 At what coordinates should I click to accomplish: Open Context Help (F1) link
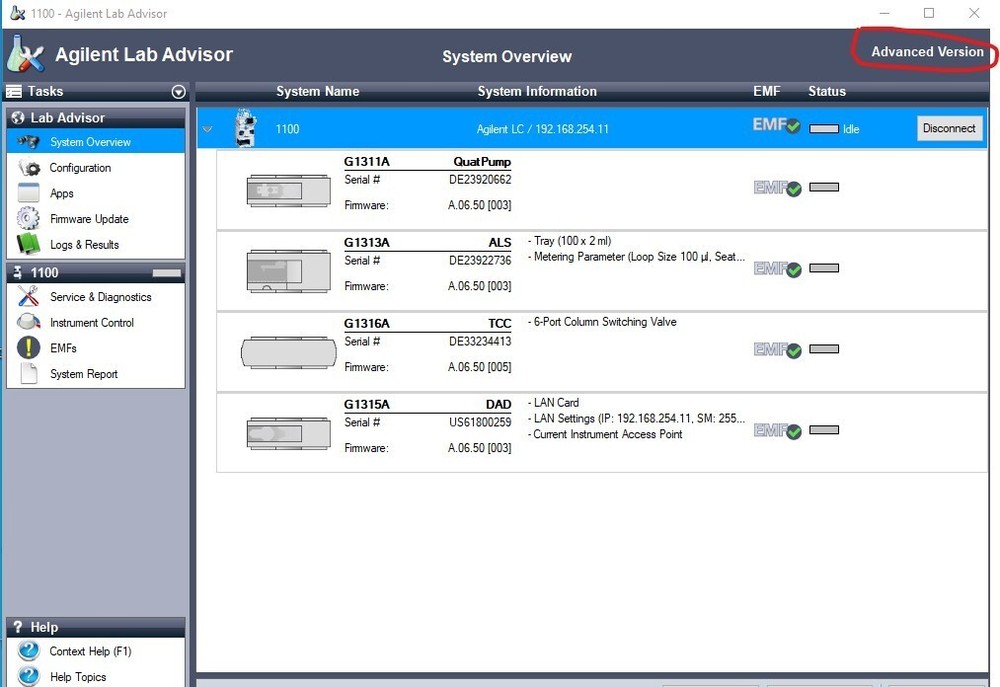pos(91,651)
